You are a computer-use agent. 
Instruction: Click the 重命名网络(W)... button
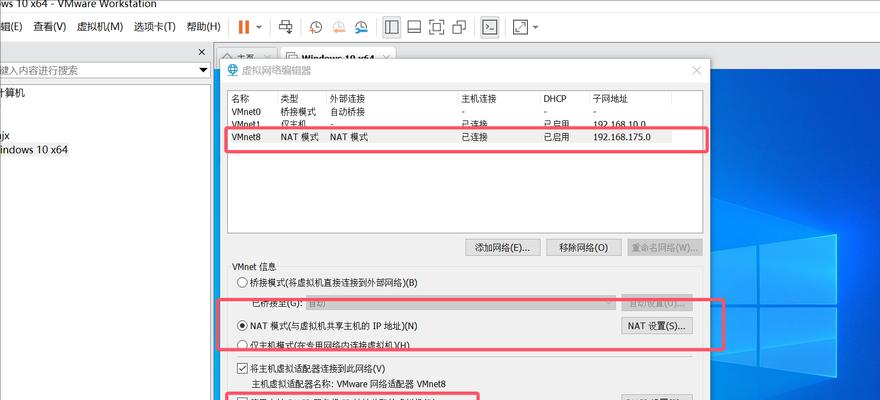pos(664,247)
